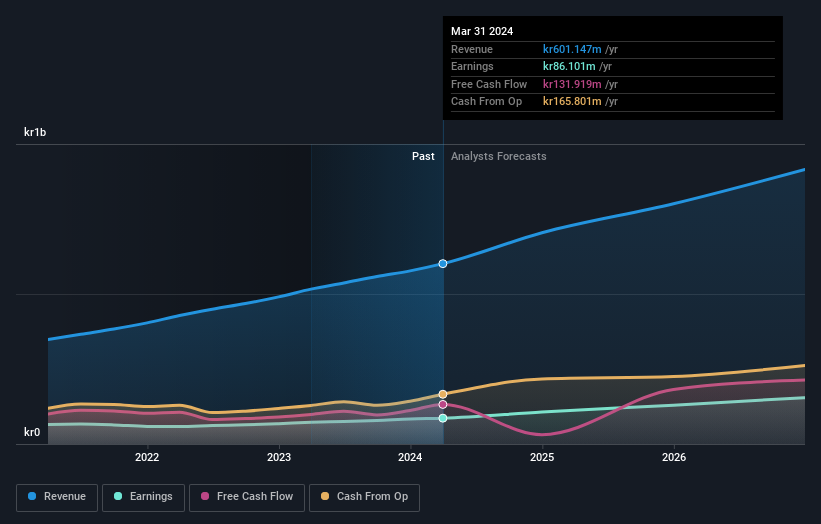Click the kr86.101m earnings value

pos(569,66)
